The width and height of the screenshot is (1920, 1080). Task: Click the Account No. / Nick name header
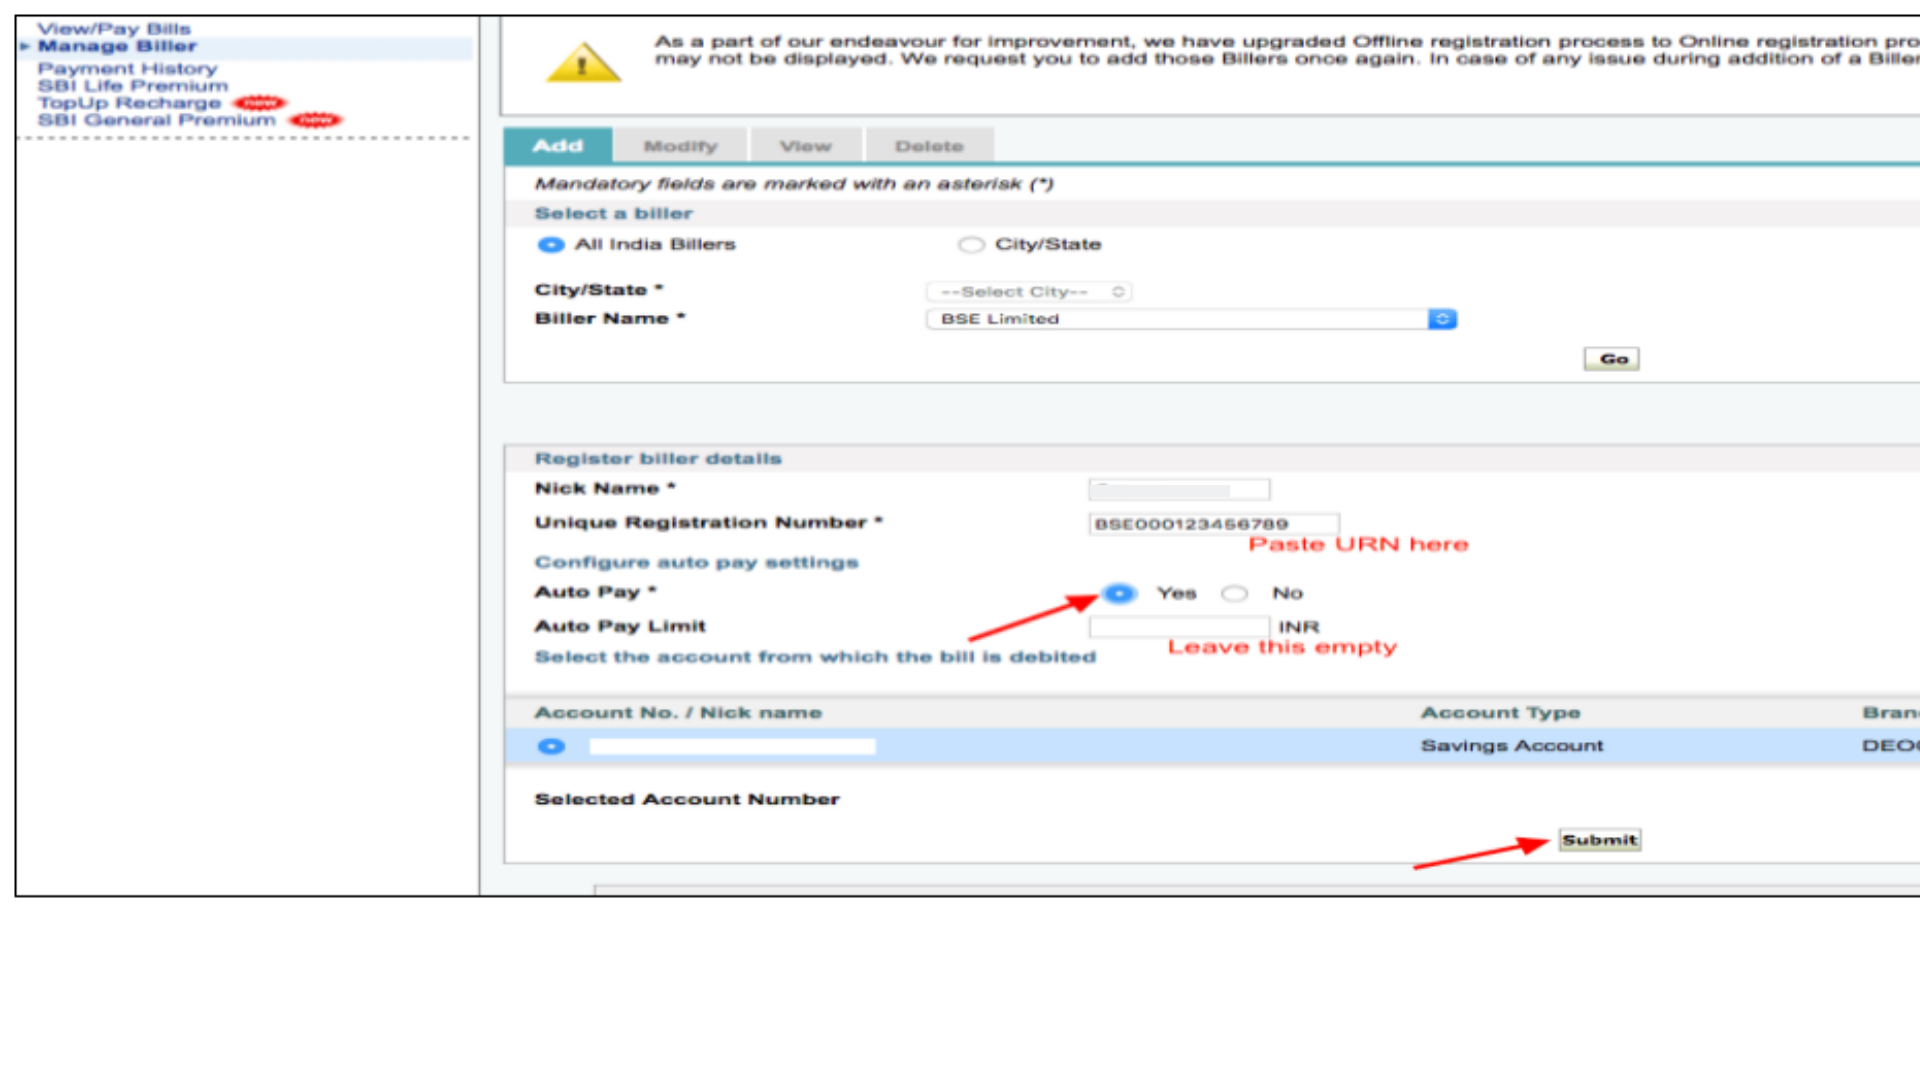(x=678, y=713)
